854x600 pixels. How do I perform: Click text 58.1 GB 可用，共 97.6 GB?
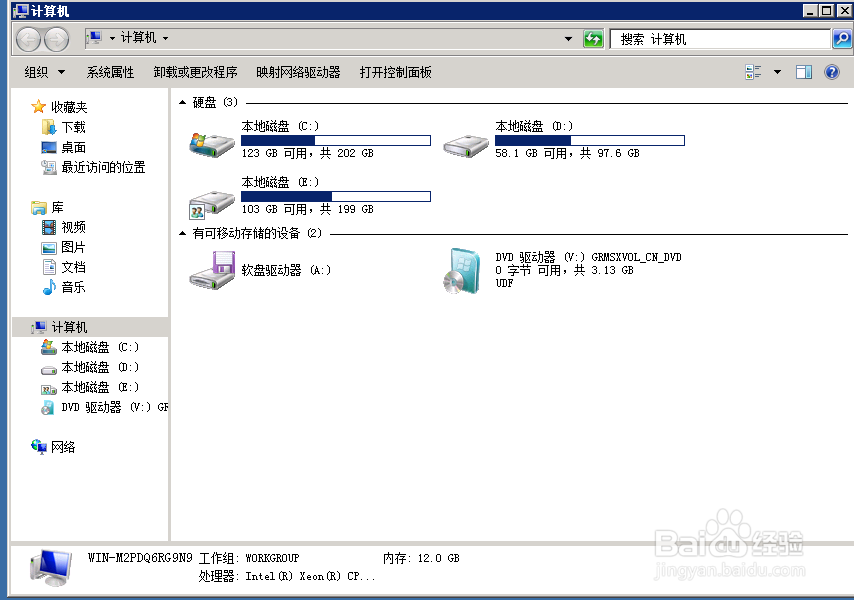pyautogui.click(x=567, y=153)
